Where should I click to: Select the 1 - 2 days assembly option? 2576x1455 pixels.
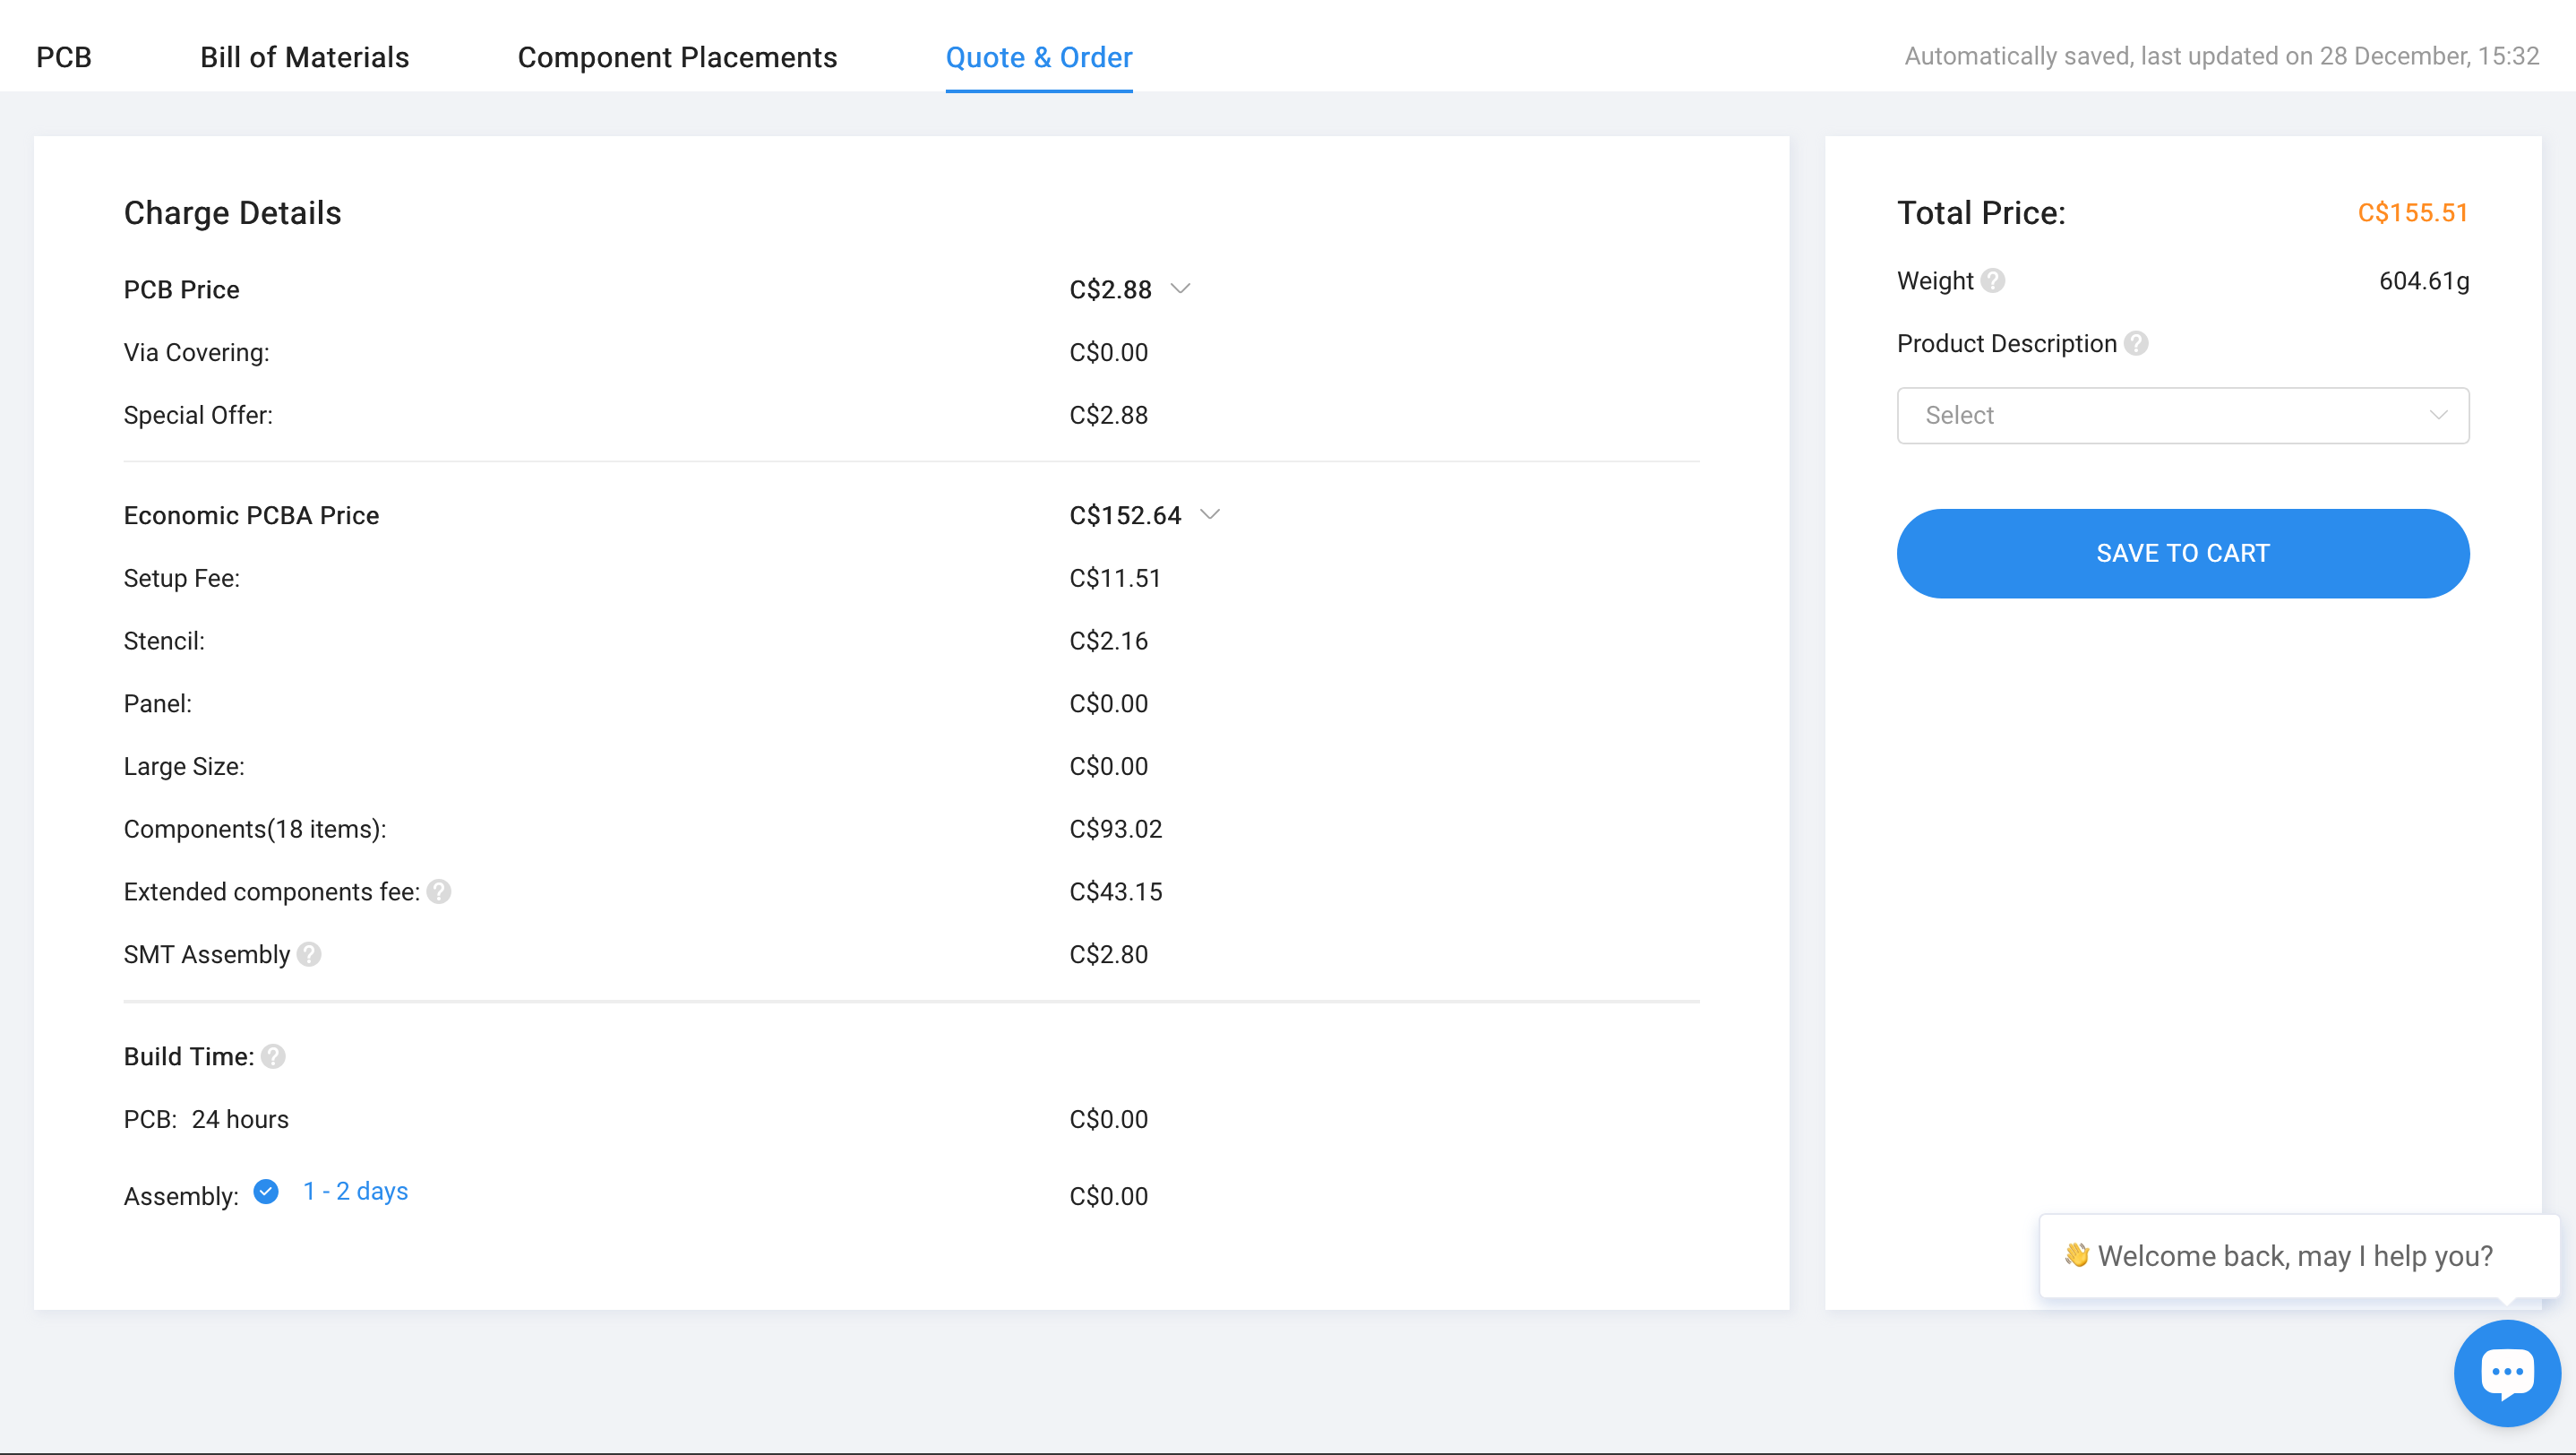click(x=266, y=1192)
